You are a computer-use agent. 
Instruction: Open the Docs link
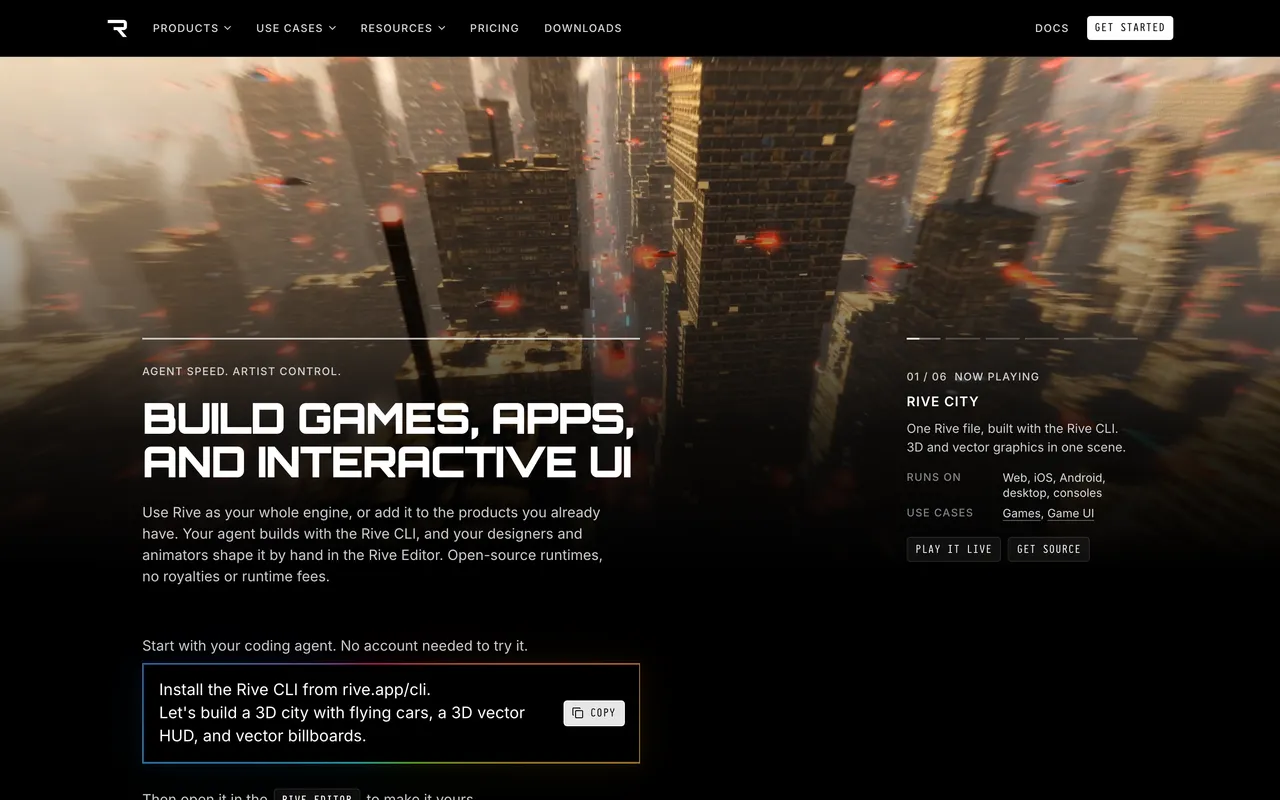[1052, 28]
